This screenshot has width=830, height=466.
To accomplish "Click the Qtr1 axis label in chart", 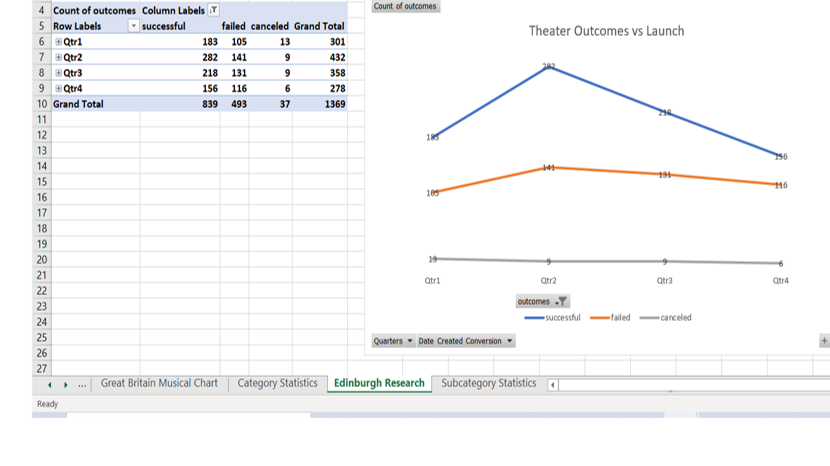I will [432, 281].
